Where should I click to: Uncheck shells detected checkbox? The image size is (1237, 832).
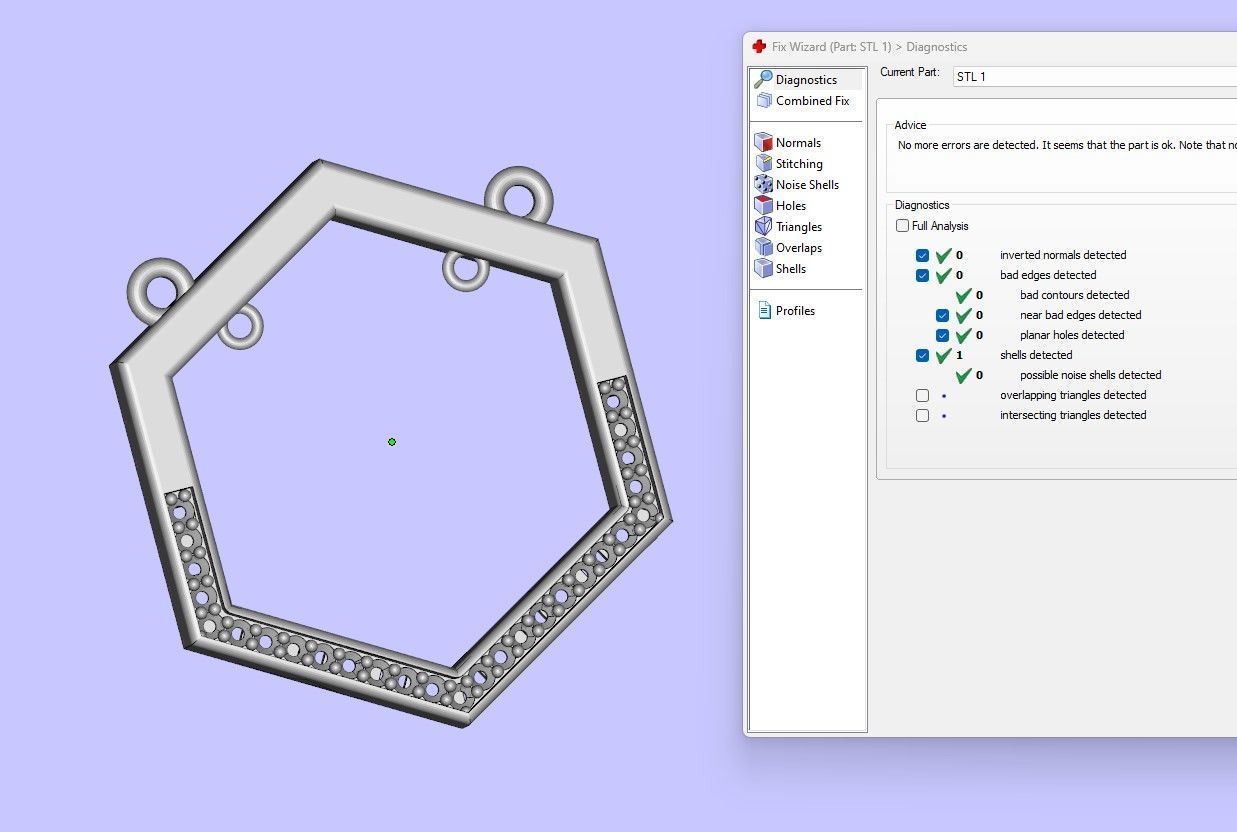coord(922,355)
